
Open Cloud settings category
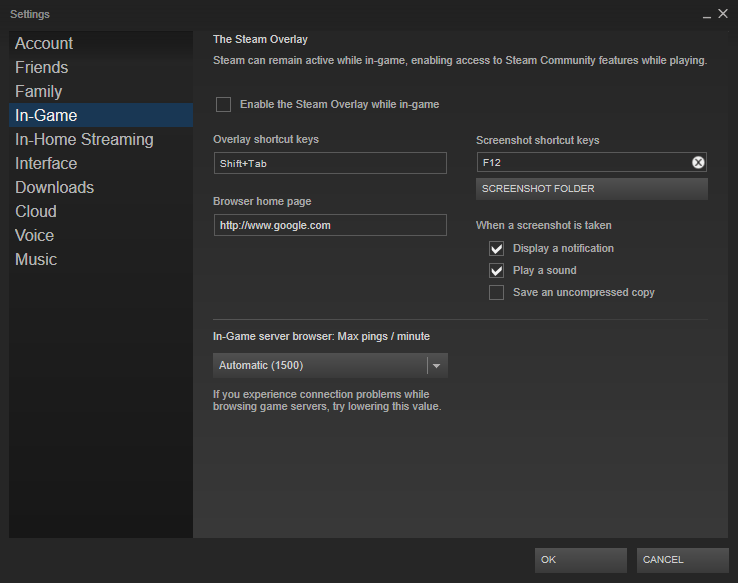click(101, 211)
